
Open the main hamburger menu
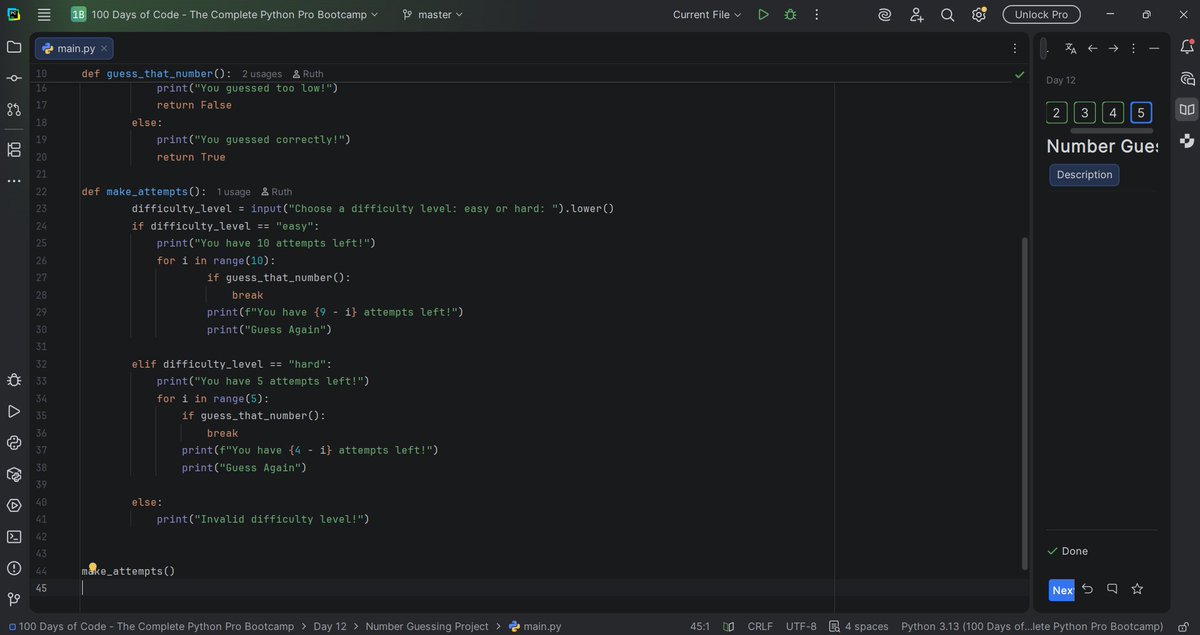pos(44,15)
